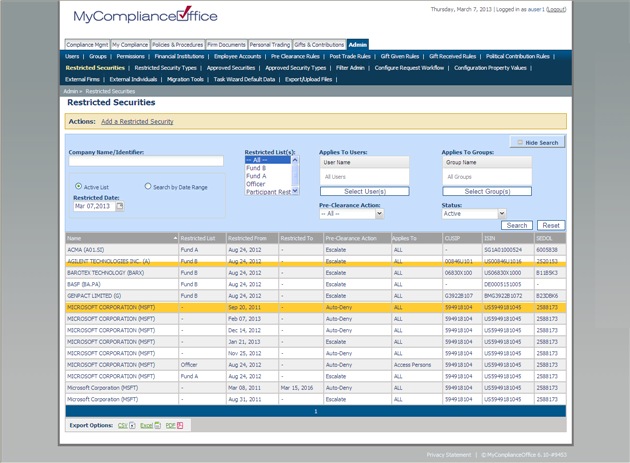Viewport: 630px width, 463px height.
Task: Click the MyComplianceOffice logo
Action: click(x=145, y=16)
